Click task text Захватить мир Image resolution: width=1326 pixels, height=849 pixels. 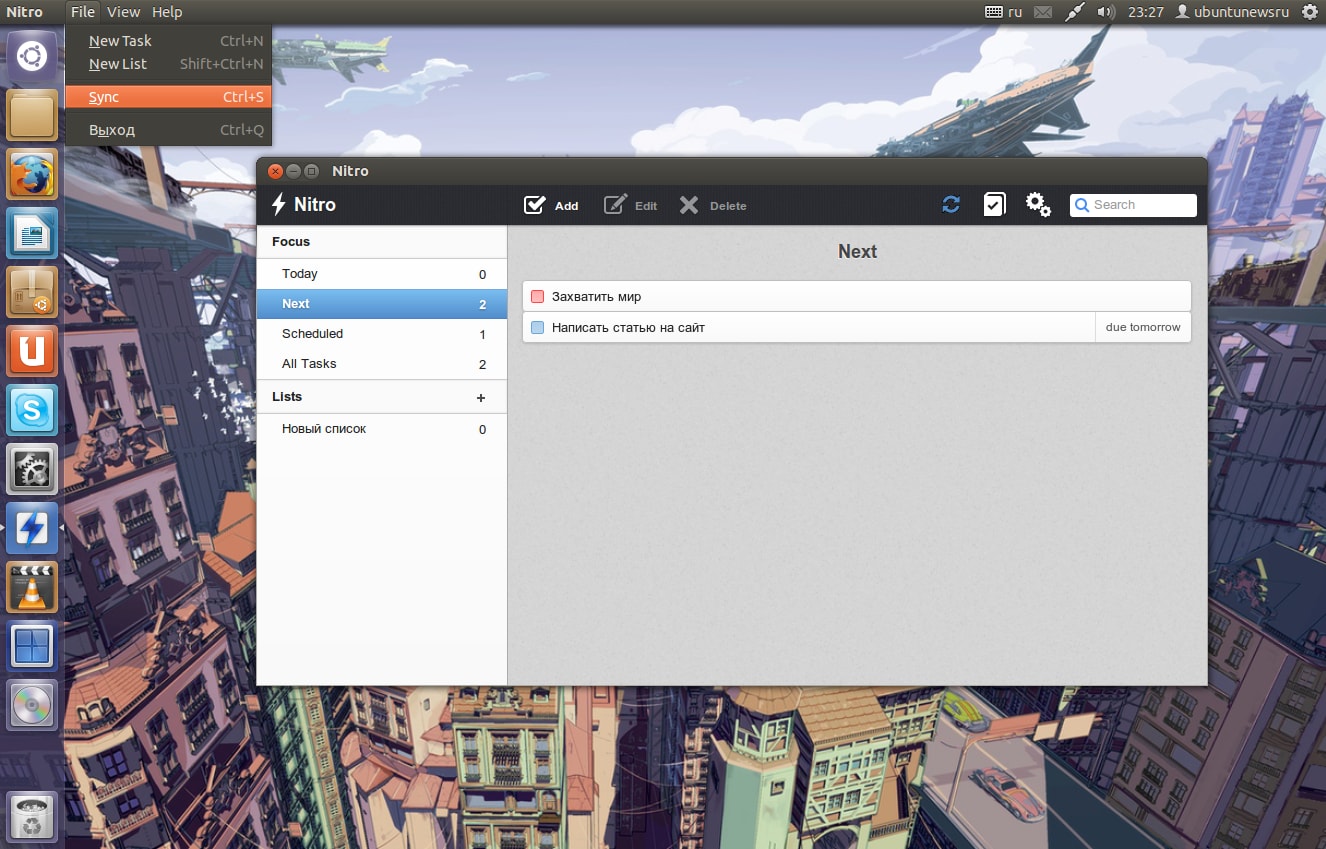(x=597, y=297)
